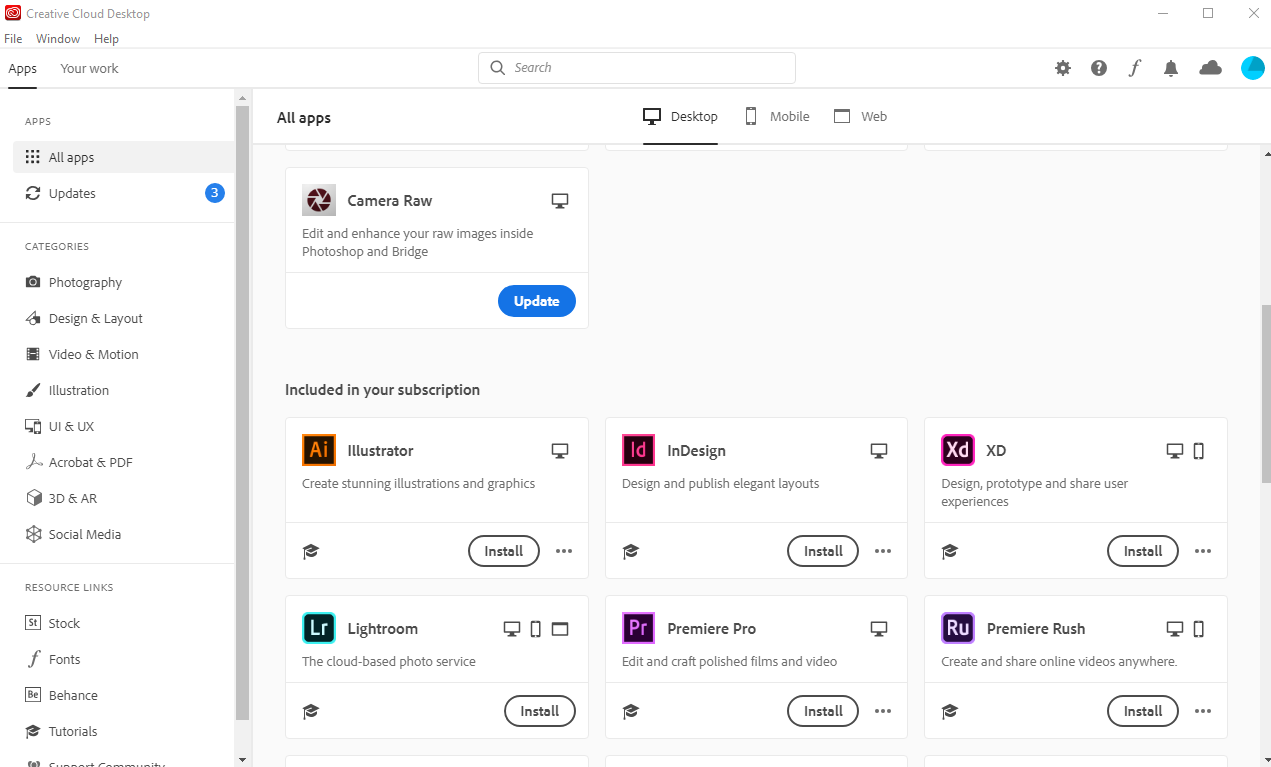Click the XD app icon

coord(958,450)
